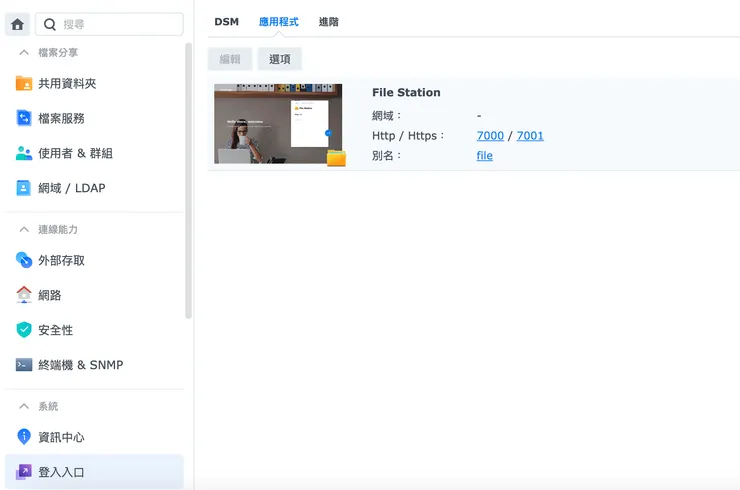
Task: Open the 檔案服務 icon
Action: click(x=24, y=118)
